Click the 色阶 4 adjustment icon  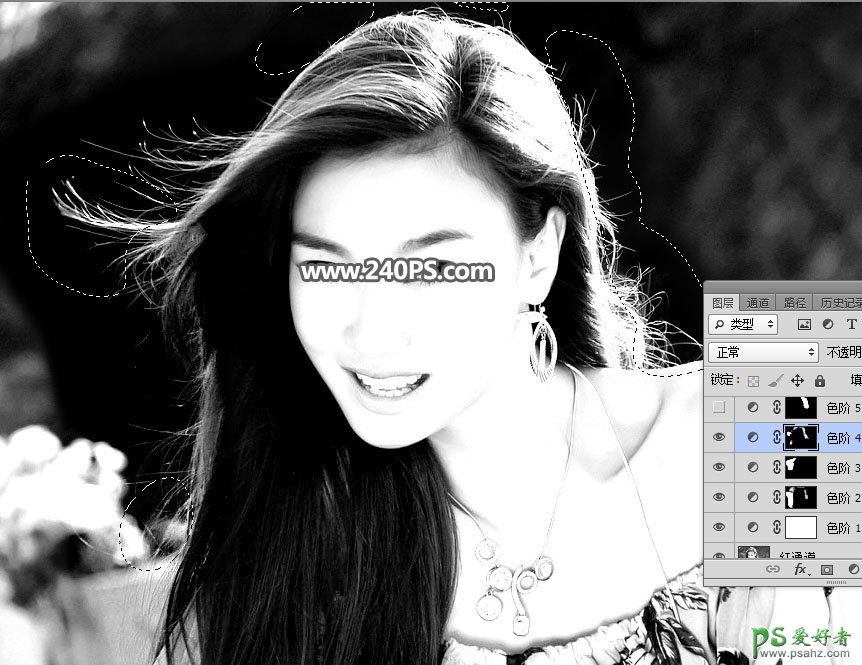click(753, 437)
